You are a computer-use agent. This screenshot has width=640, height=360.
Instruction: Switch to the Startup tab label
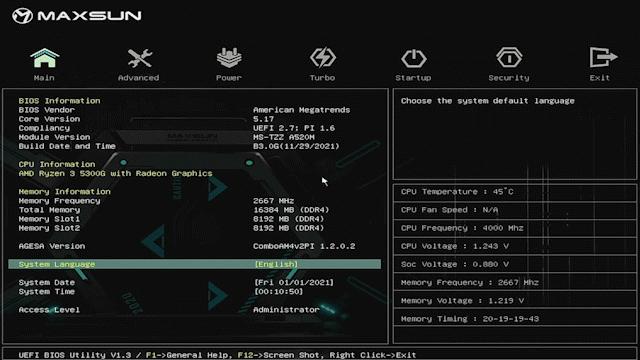(413, 78)
